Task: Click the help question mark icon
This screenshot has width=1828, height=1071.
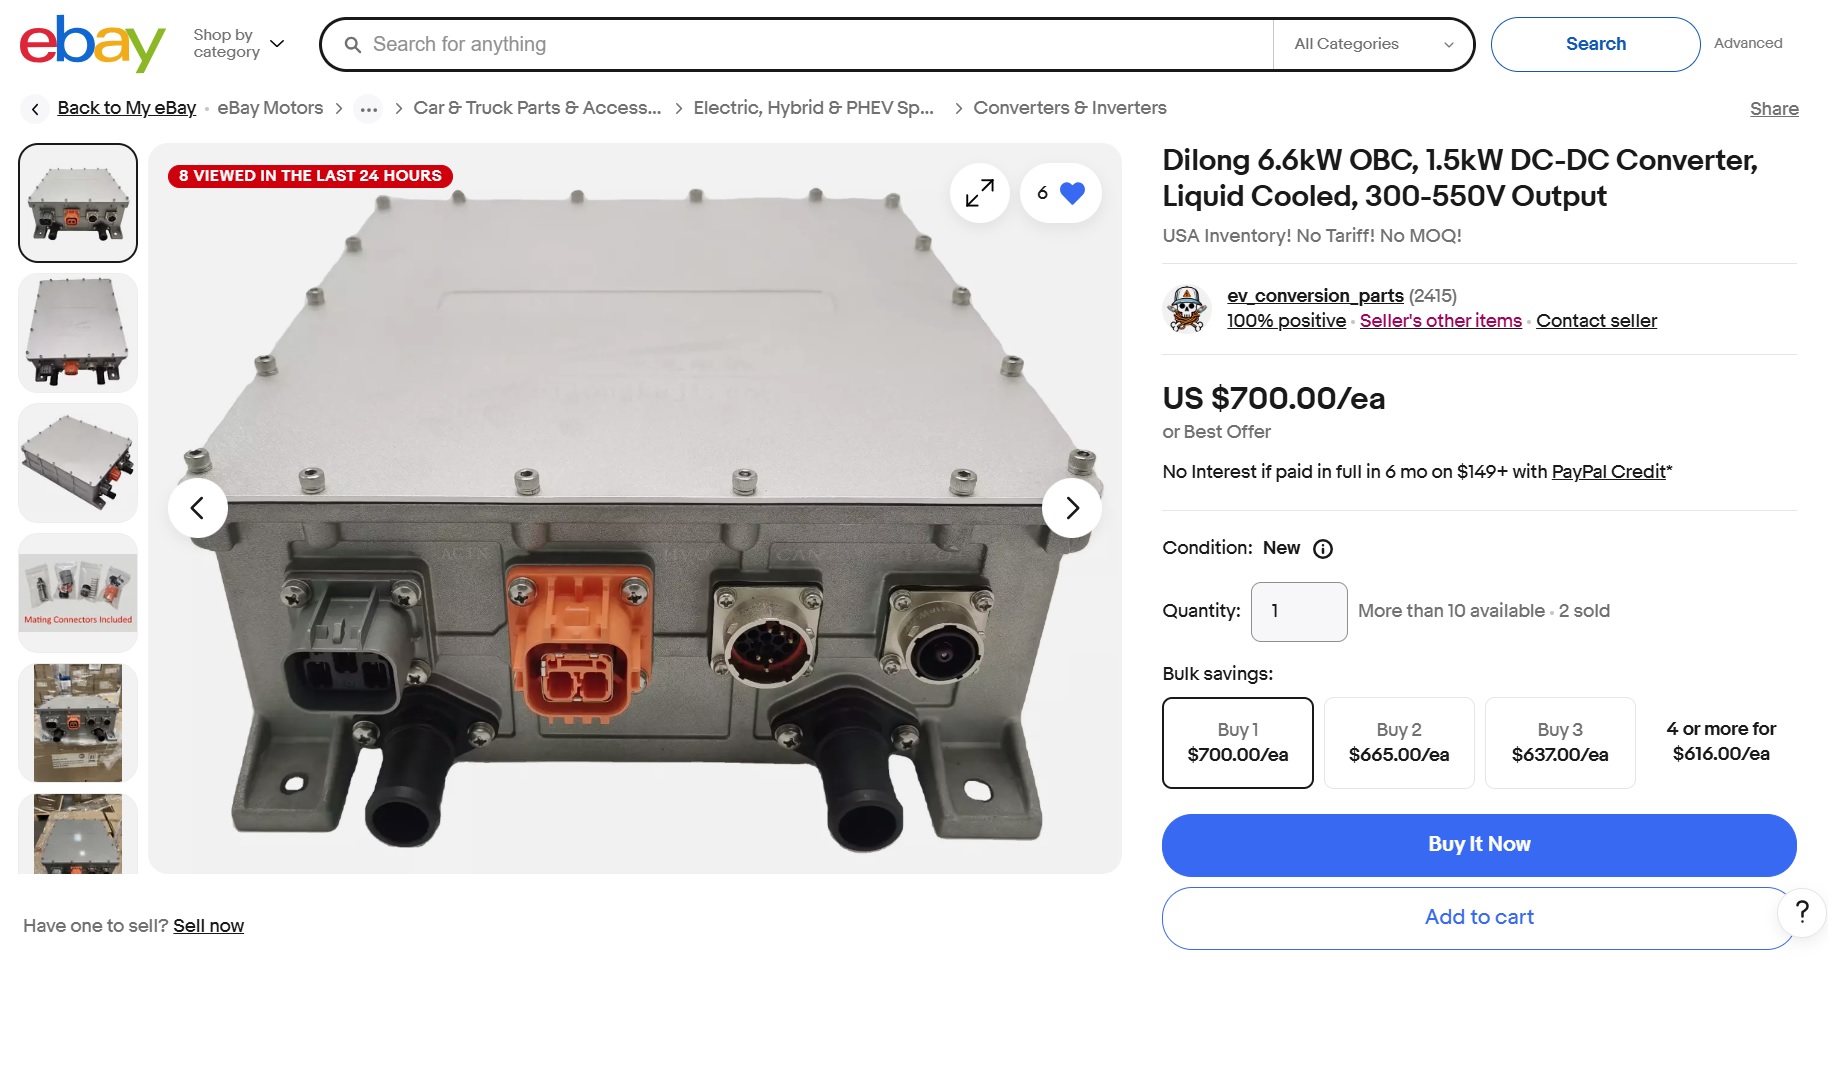Action: click(1802, 912)
